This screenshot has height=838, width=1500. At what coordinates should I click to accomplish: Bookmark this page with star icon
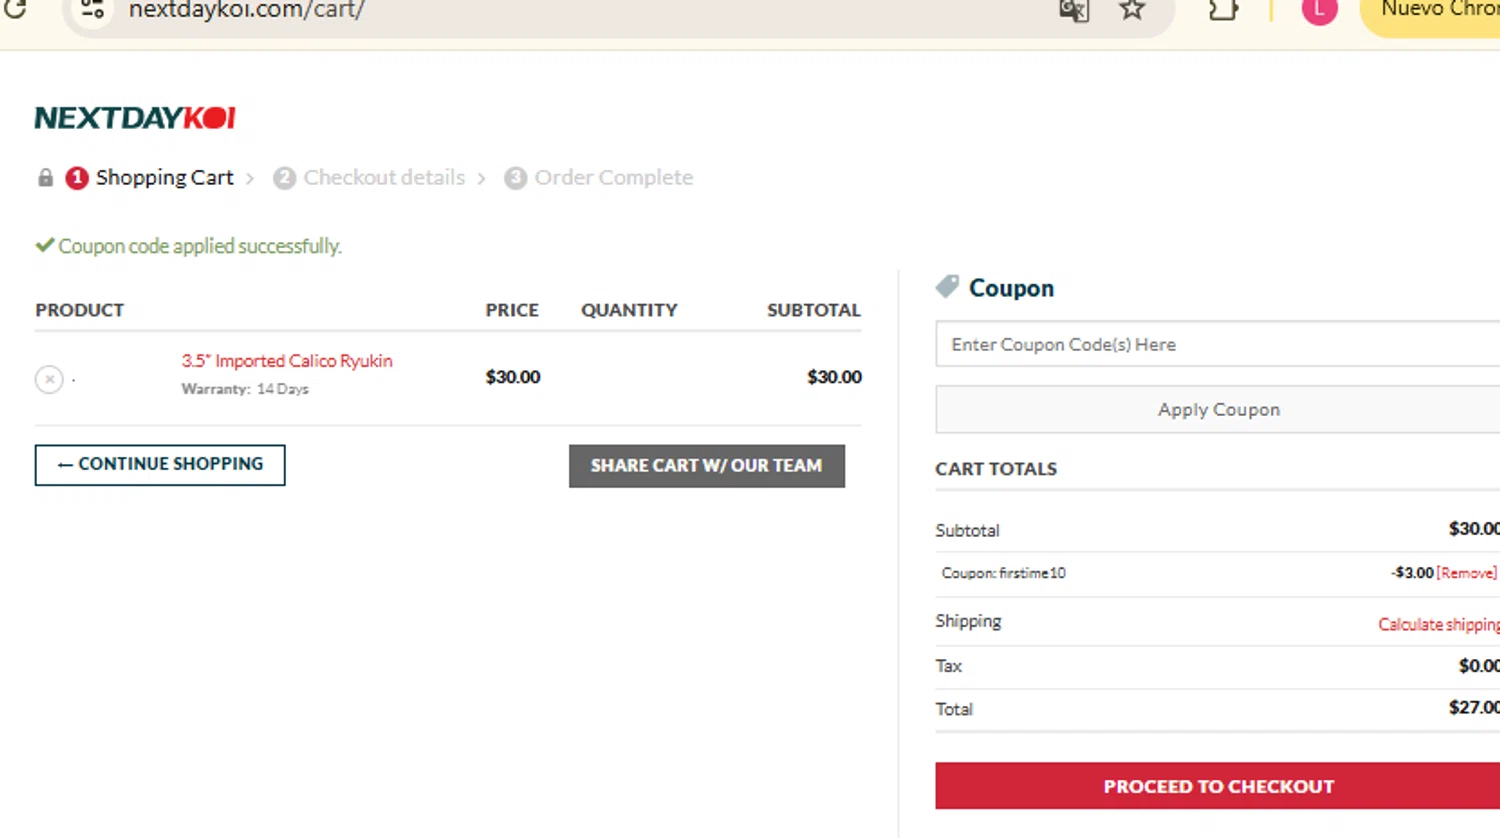tap(1132, 10)
